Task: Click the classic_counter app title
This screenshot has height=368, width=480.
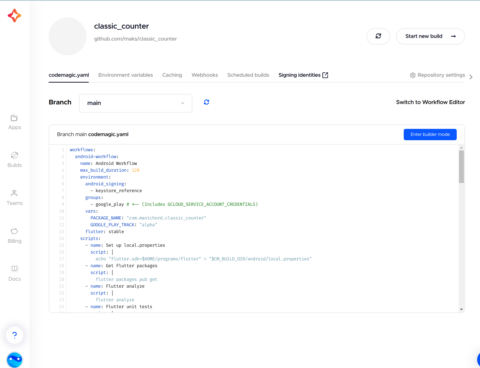Action: [121, 26]
